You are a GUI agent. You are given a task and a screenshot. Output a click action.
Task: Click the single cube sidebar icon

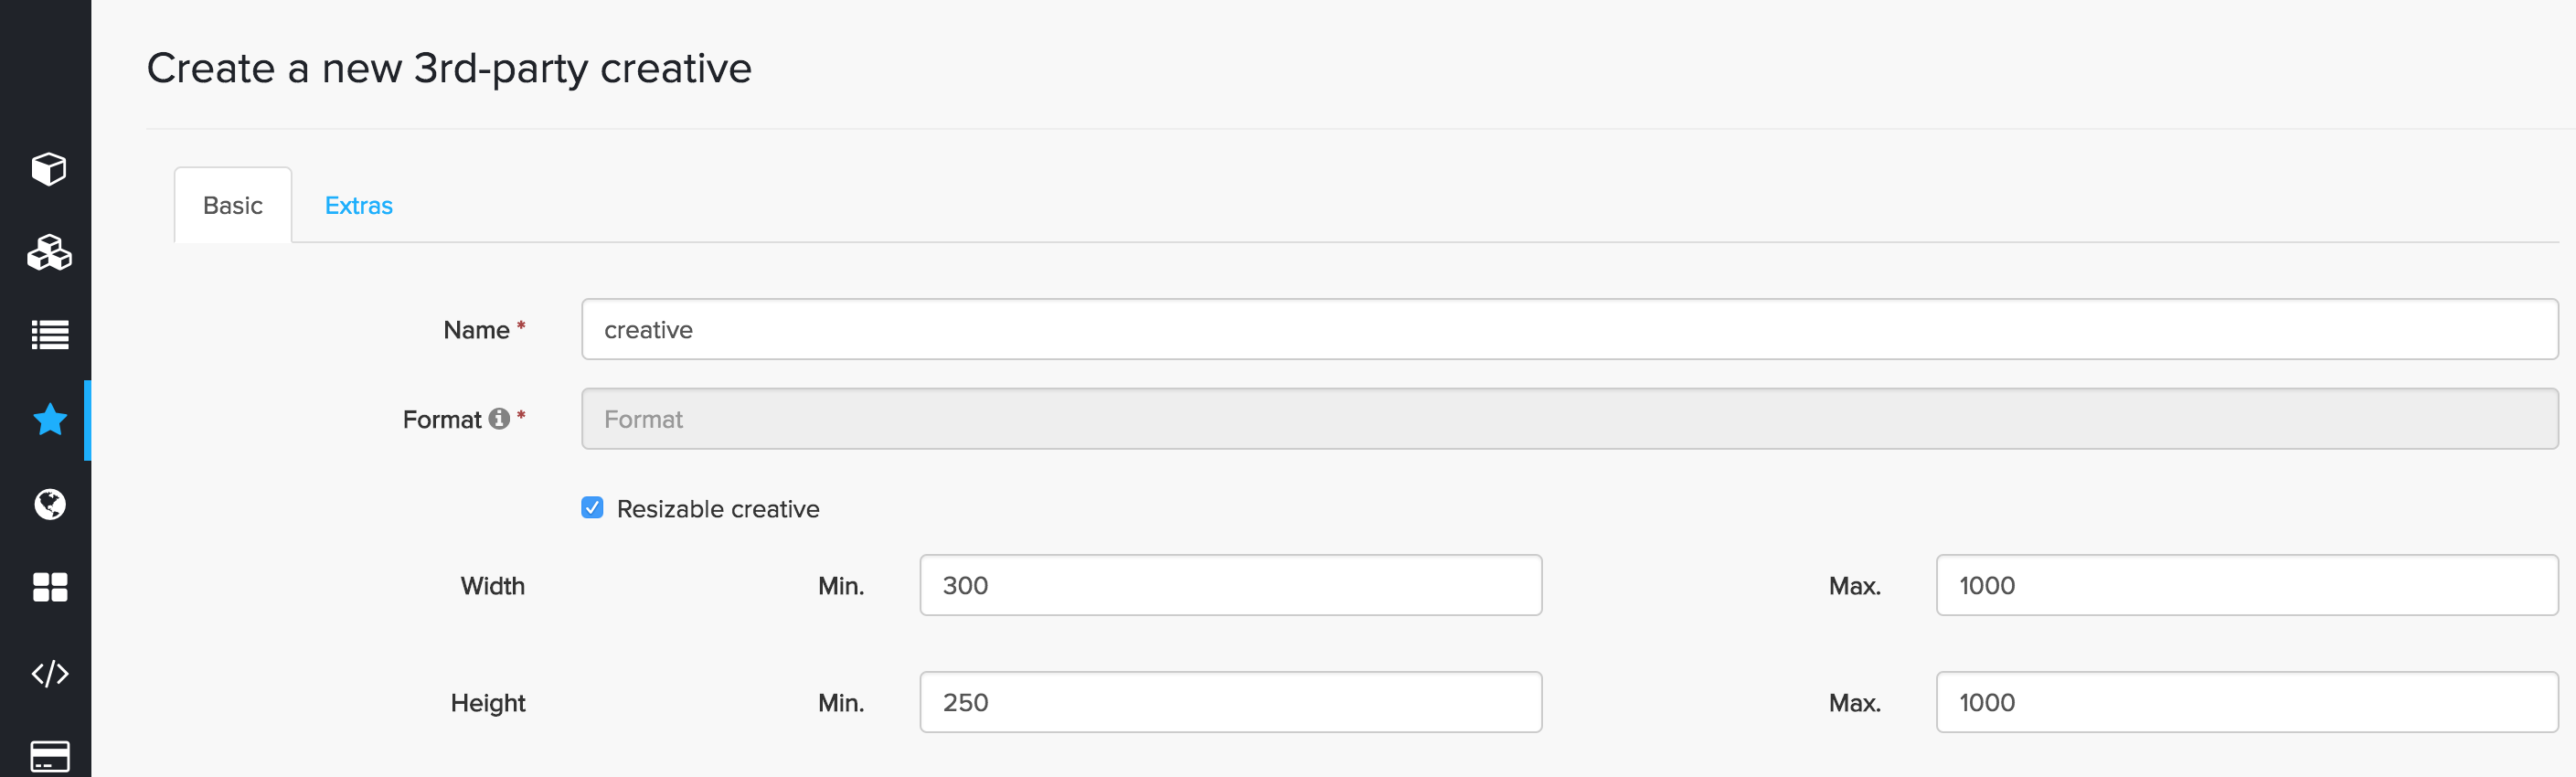click(49, 169)
